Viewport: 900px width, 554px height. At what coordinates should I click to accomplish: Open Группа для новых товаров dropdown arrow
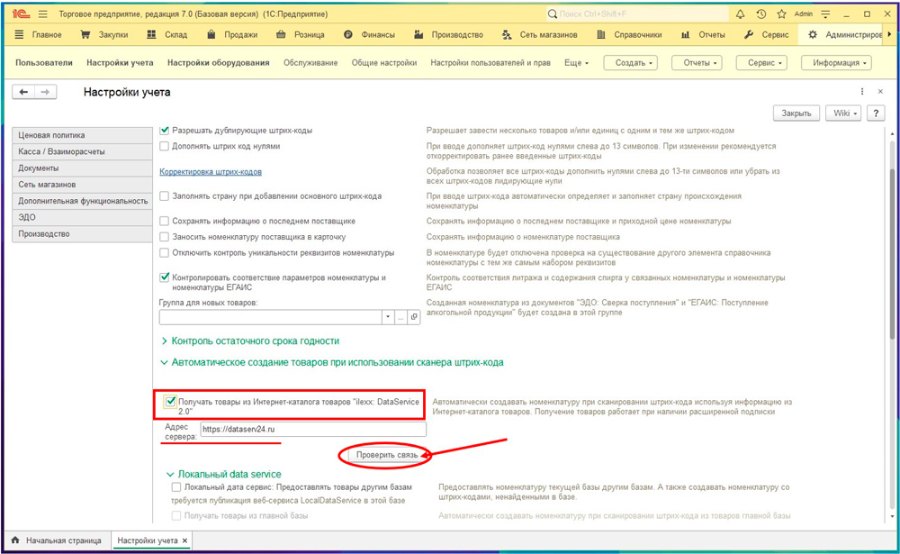coord(388,317)
